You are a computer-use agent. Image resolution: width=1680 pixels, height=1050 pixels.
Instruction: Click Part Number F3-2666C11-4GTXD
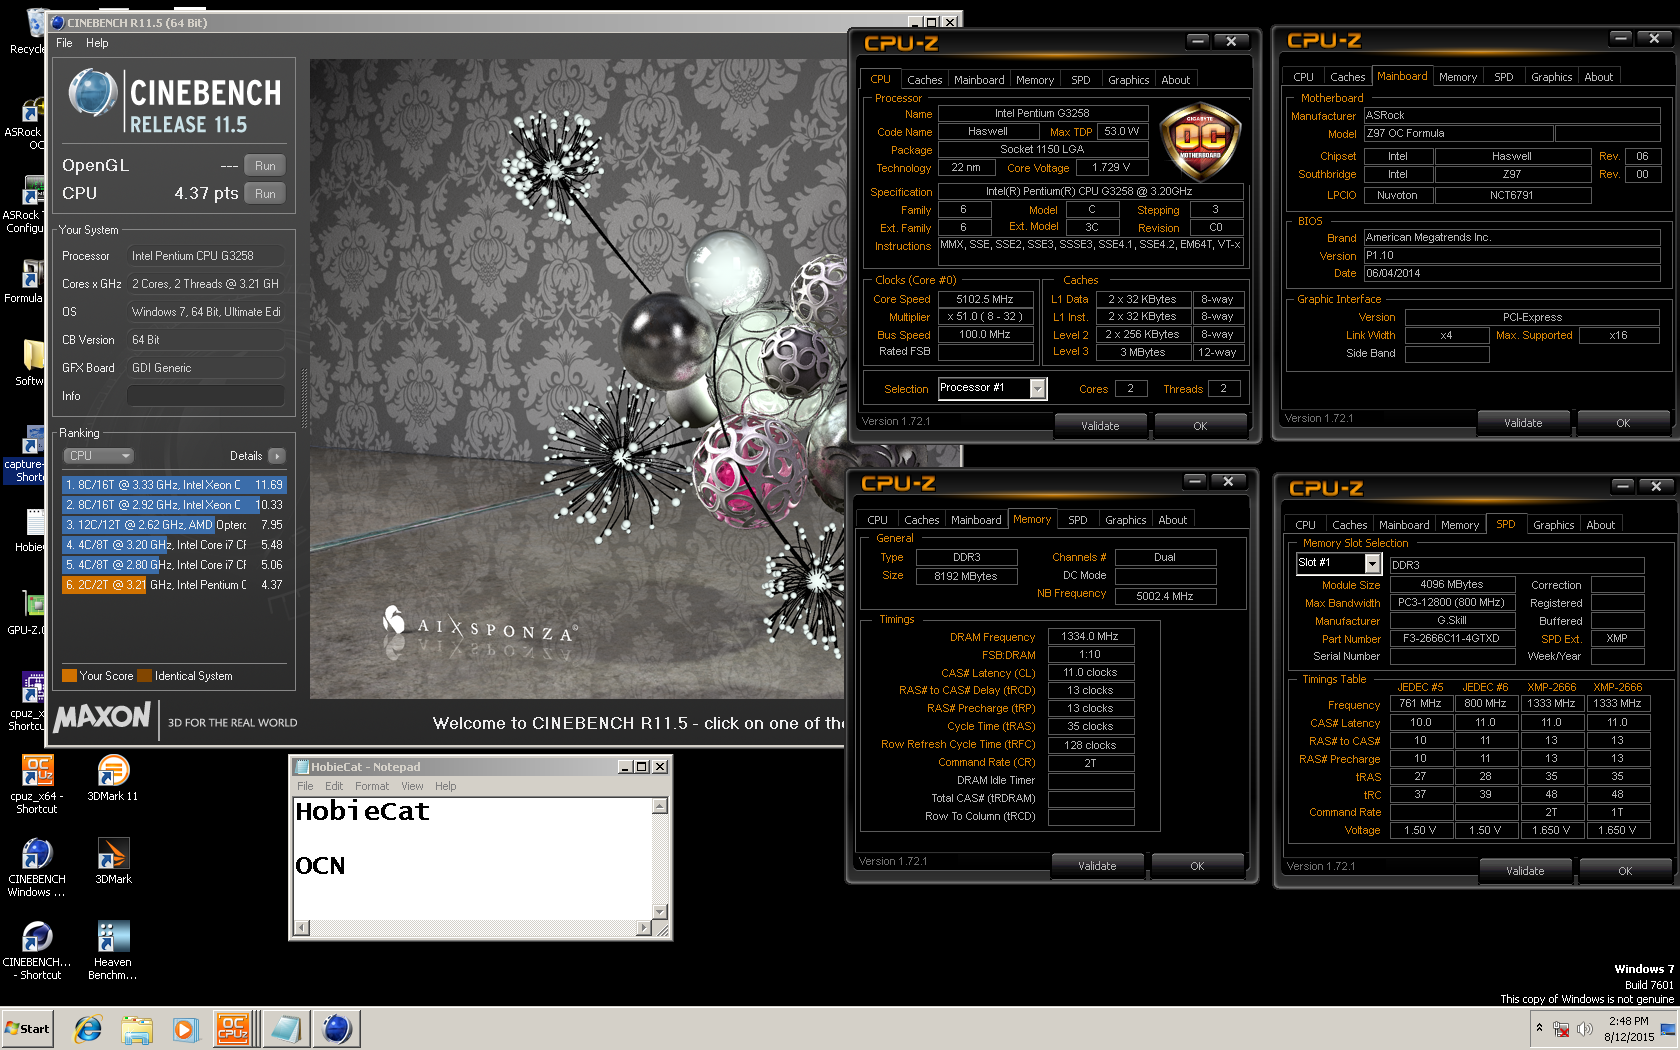[x=1451, y=638]
